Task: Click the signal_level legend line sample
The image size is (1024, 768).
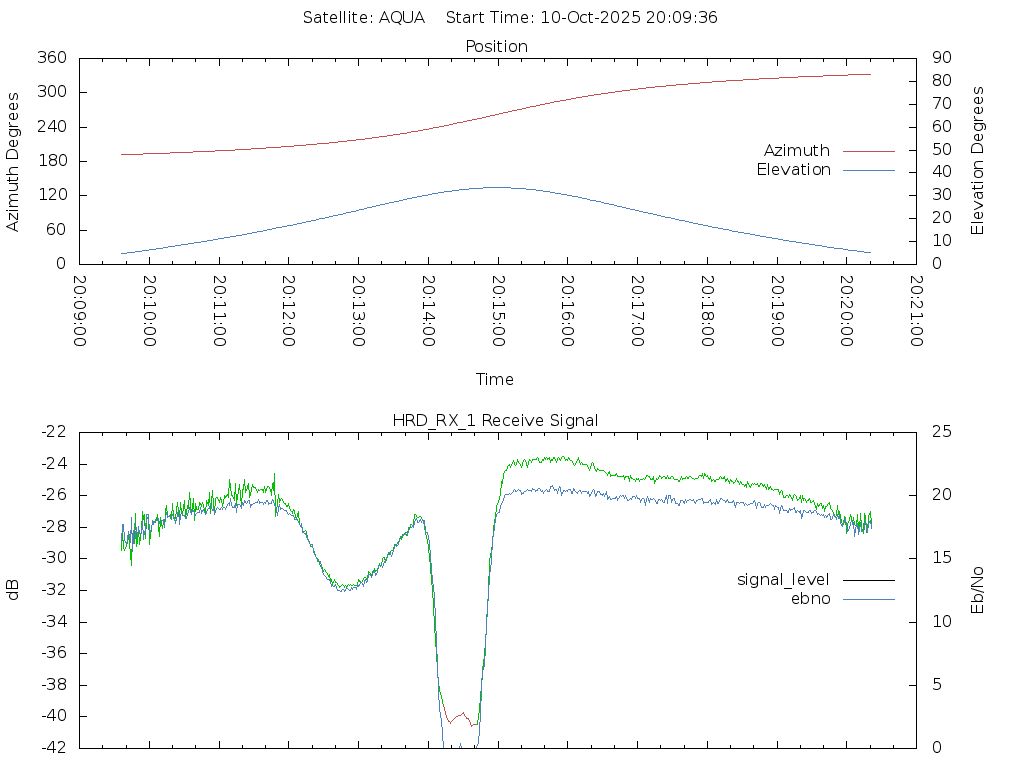Action: point(868,580)
